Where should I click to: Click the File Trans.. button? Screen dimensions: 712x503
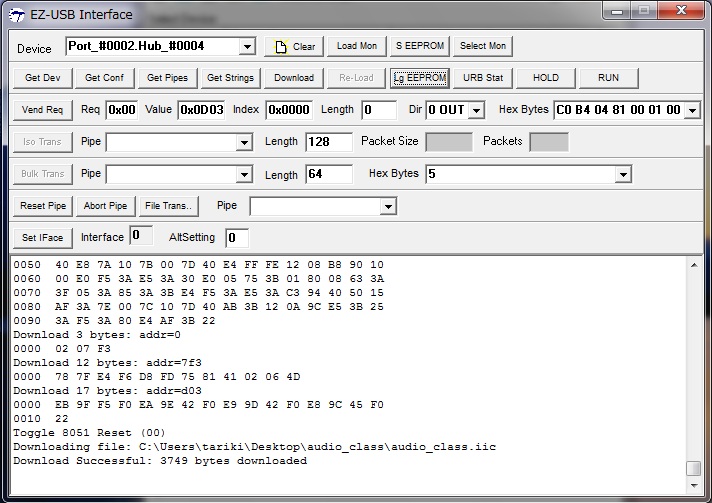click(x=168, y=206)
